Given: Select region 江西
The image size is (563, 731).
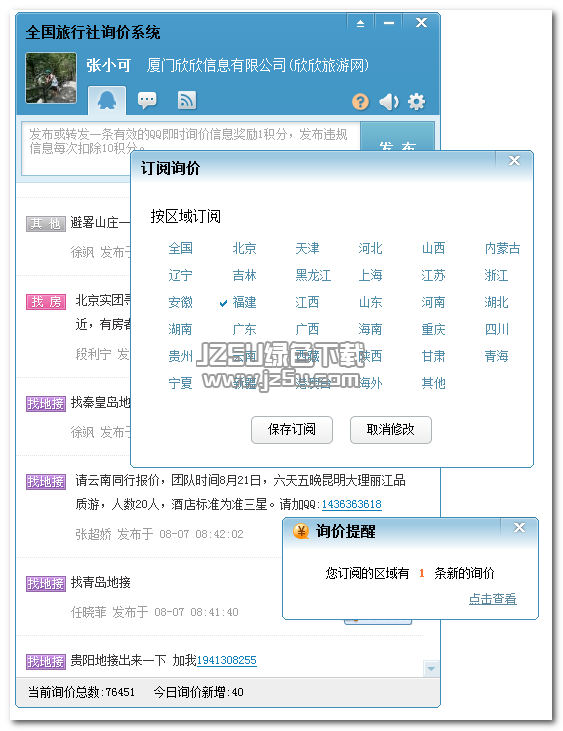Looking at the screenshot, I should [x=307, y=303].
